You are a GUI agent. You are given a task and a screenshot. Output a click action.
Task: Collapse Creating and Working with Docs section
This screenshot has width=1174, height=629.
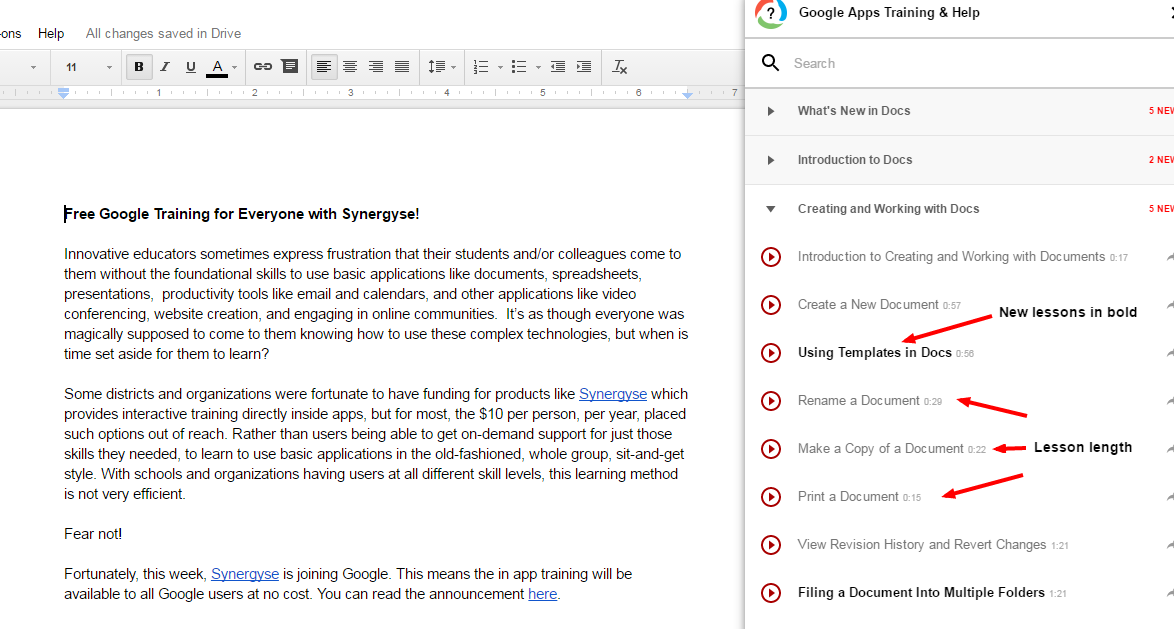coord(770,209)
